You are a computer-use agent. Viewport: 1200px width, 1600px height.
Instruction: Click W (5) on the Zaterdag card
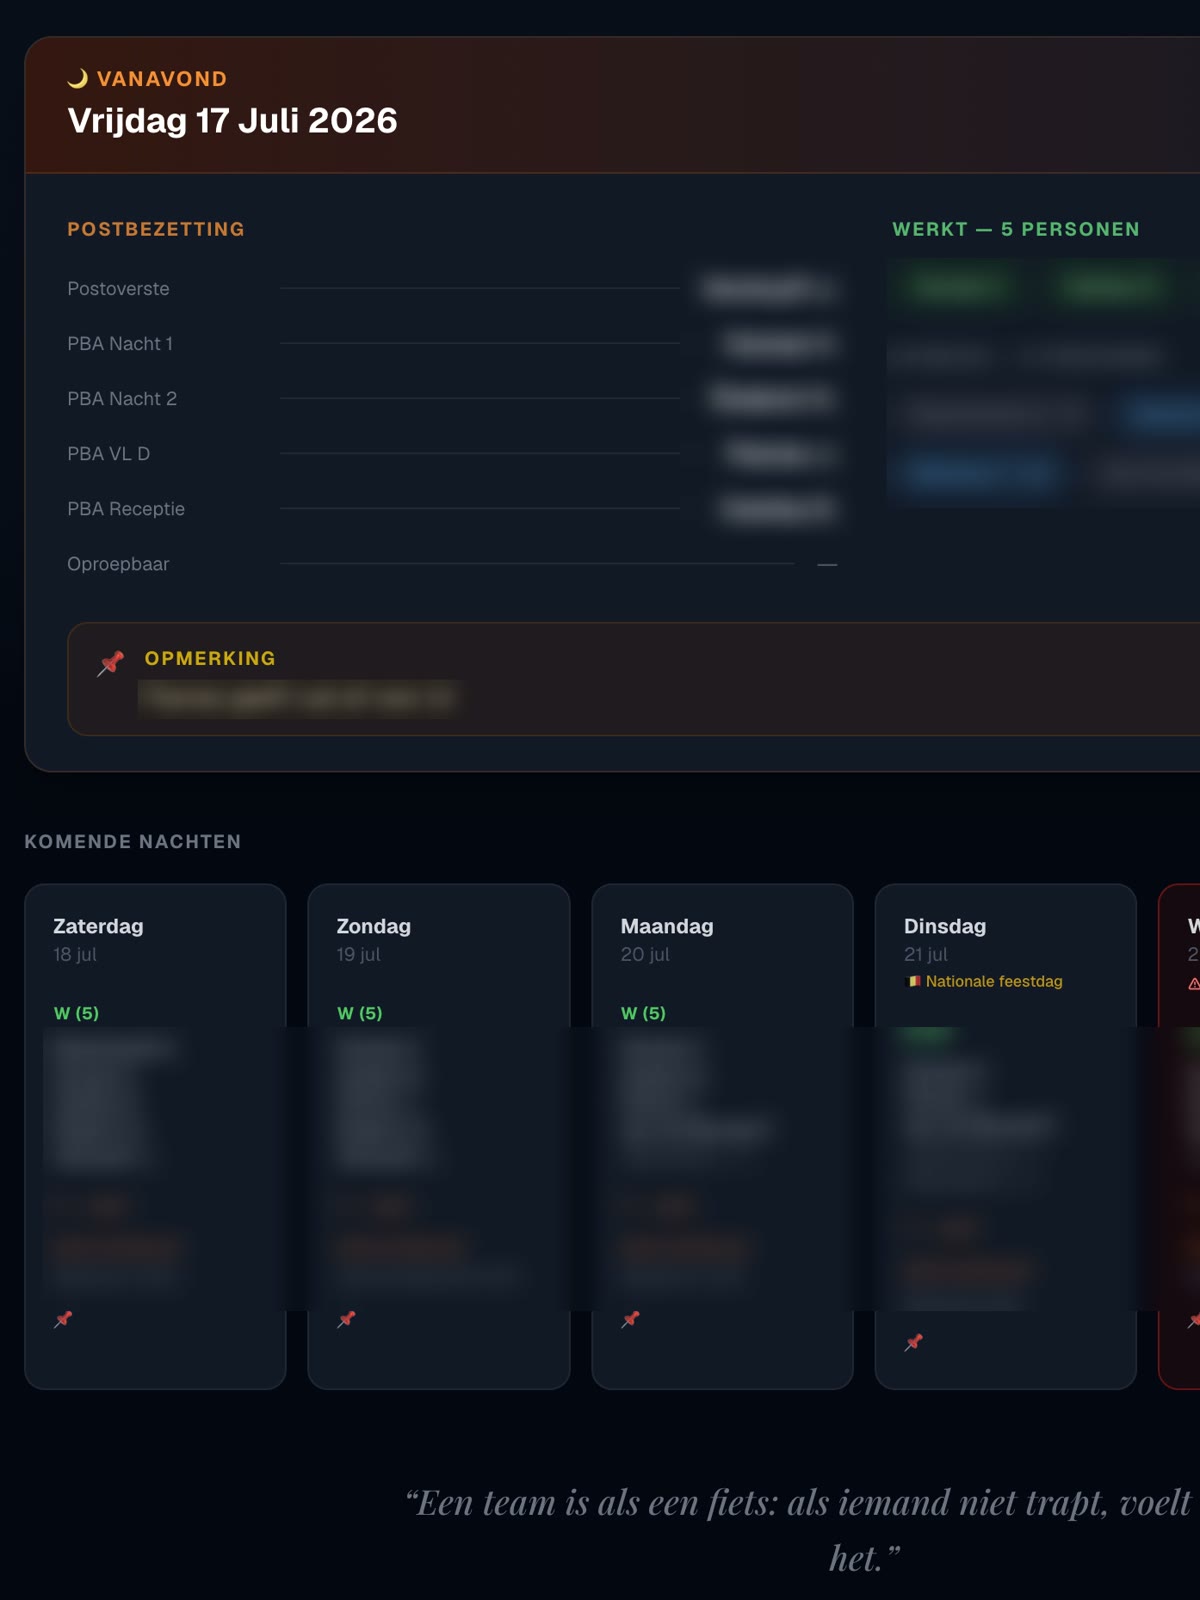76,1013
